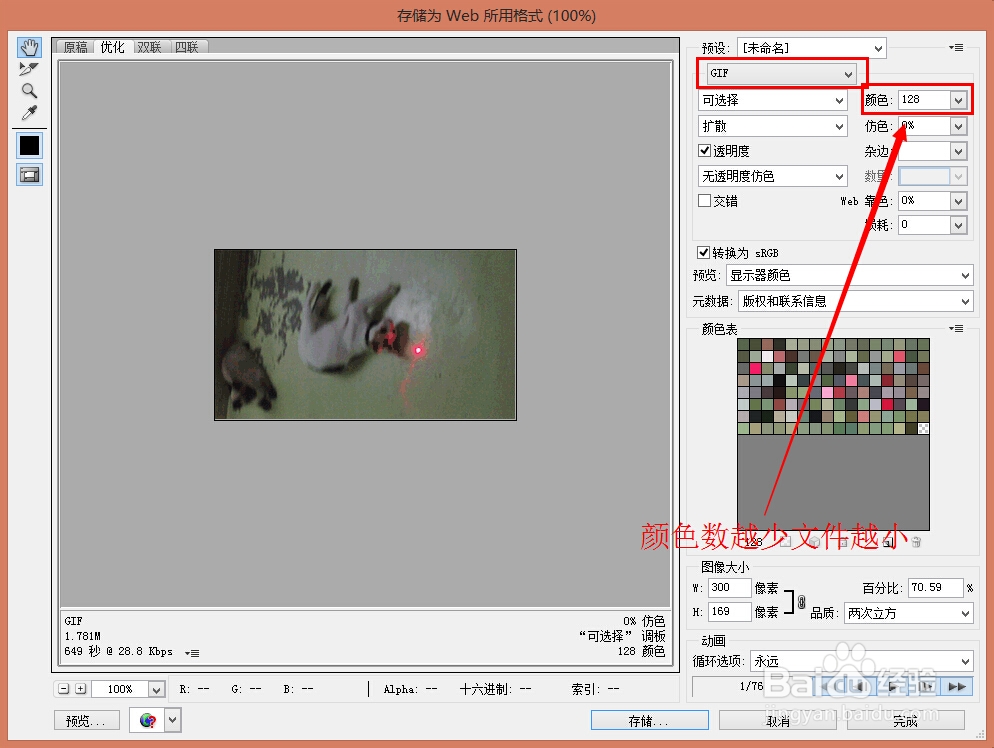994x748 pixels.
Task: Click the black eyedropper color swatch
Action: coord(29,145)
